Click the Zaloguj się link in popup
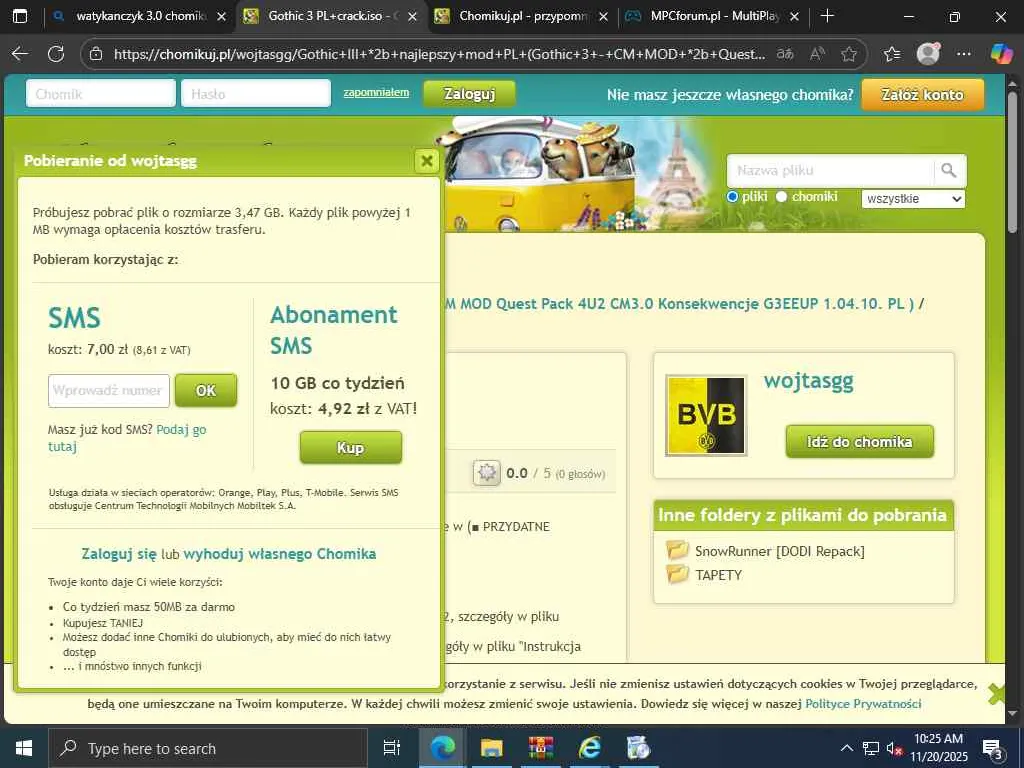The image size is (1024, 768). (119, 554)
